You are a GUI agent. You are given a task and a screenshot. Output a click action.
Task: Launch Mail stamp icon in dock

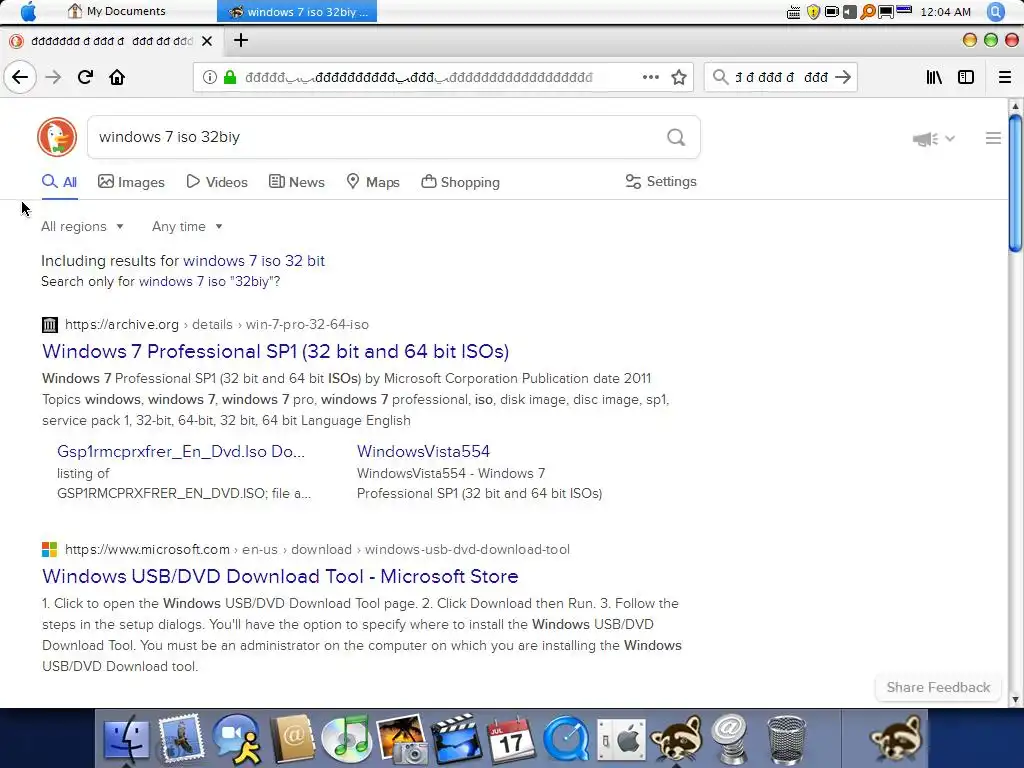[x=181, y=739]
